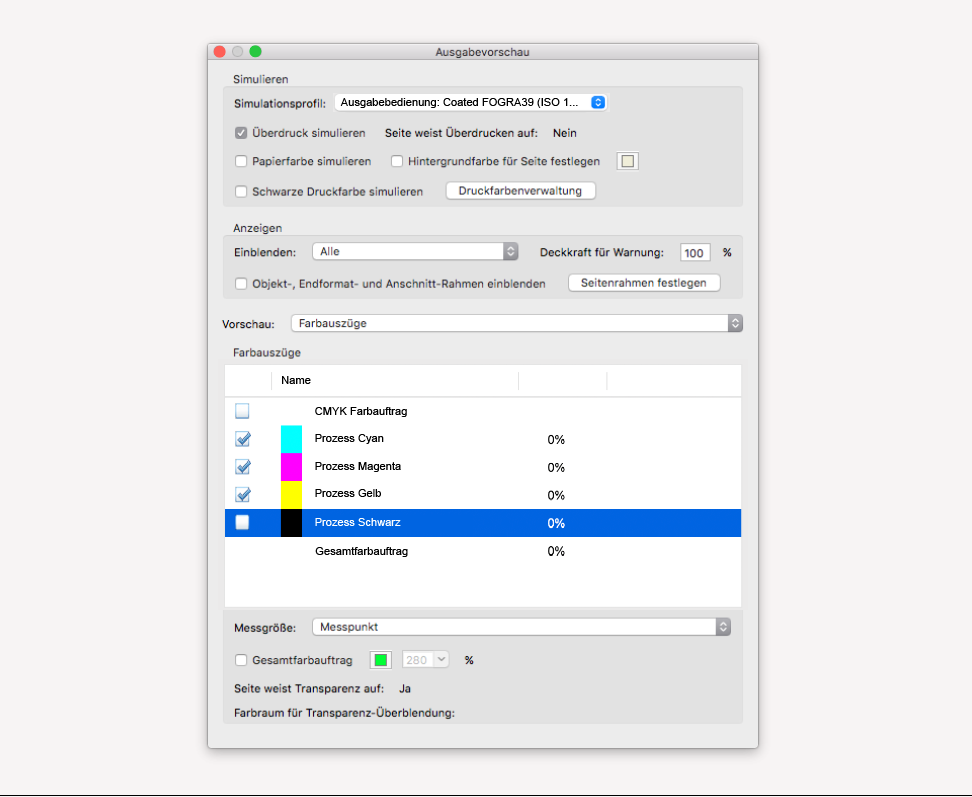Uncheck the Prozess Cyan separation
The height and width of the screenshot is (797, 972).
(242, 439)
